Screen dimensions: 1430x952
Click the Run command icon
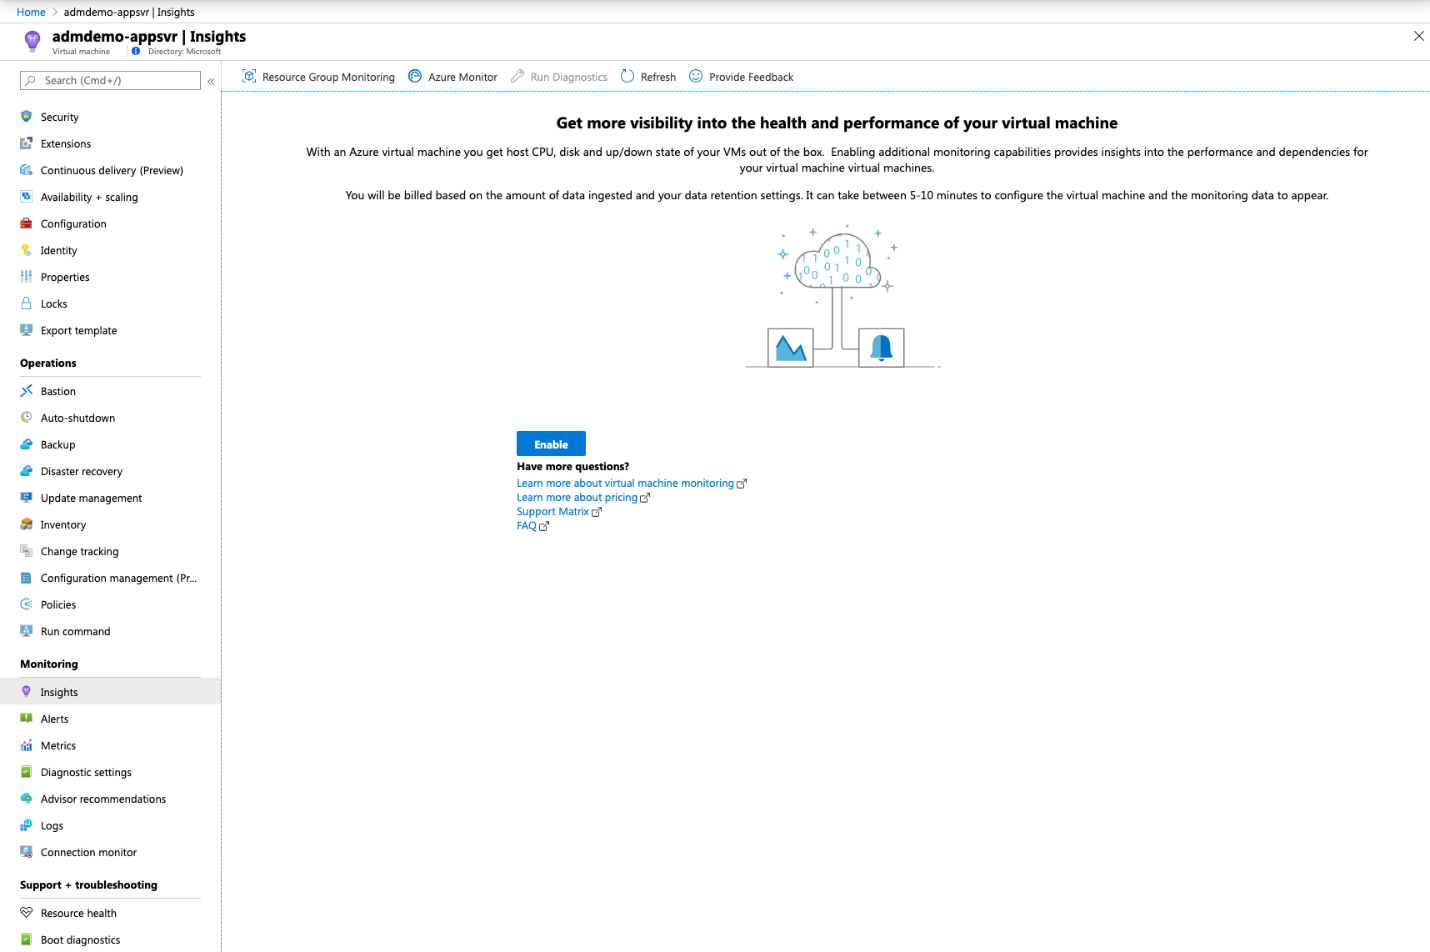point(26,631)
